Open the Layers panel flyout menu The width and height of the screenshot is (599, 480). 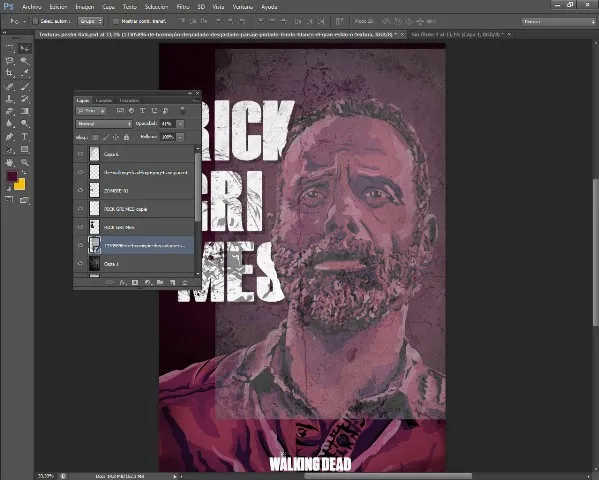pos(195,101)
